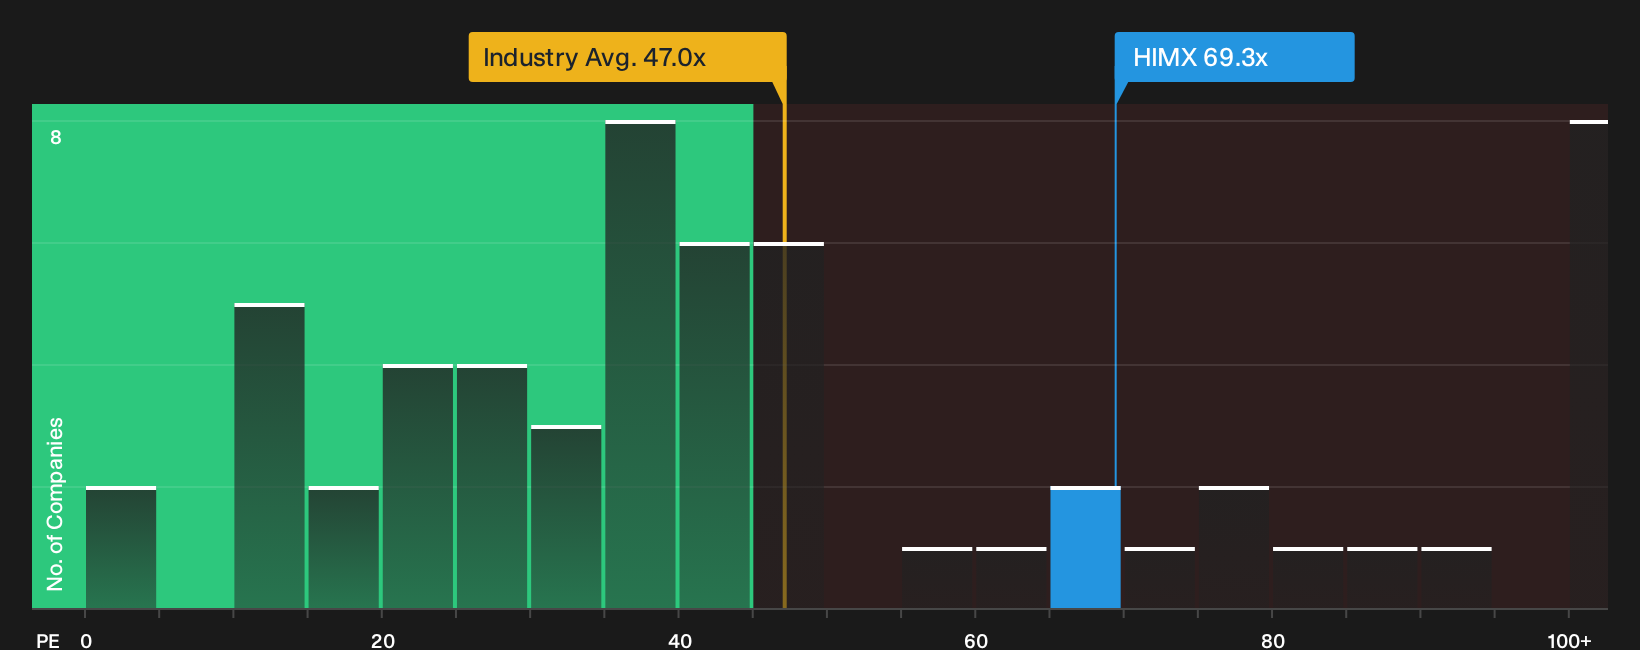
Task: Select the 90-95 PE bar
Action: click(x=1456, y=578)
